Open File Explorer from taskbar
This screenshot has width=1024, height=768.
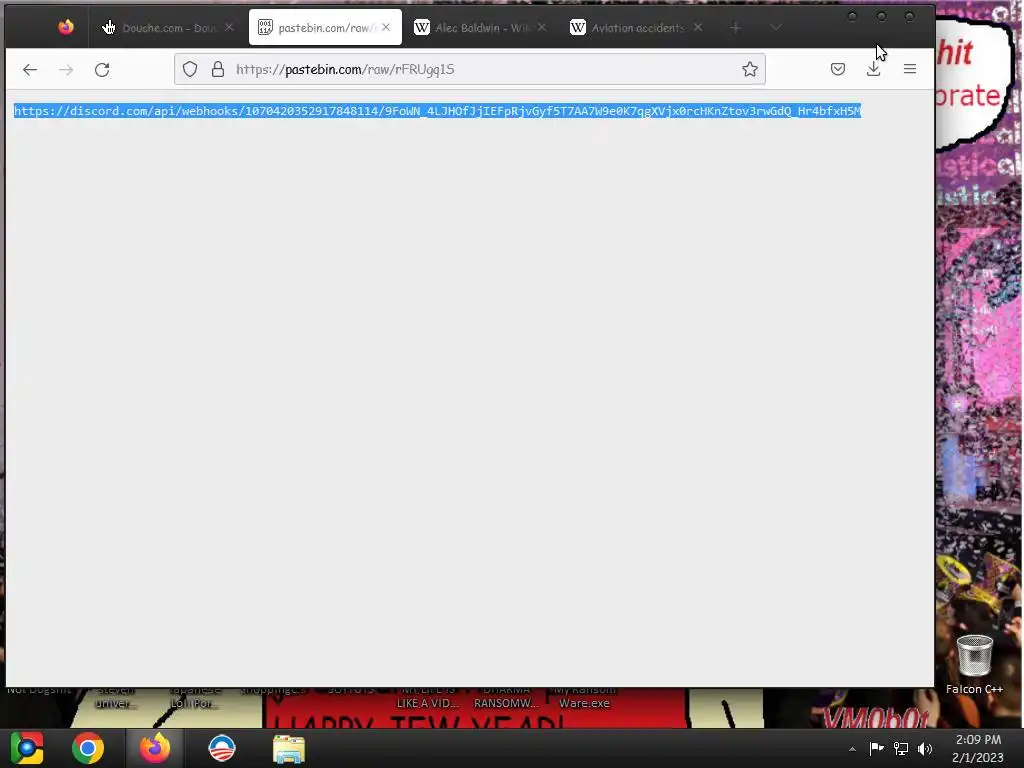[x=288, y=748]
